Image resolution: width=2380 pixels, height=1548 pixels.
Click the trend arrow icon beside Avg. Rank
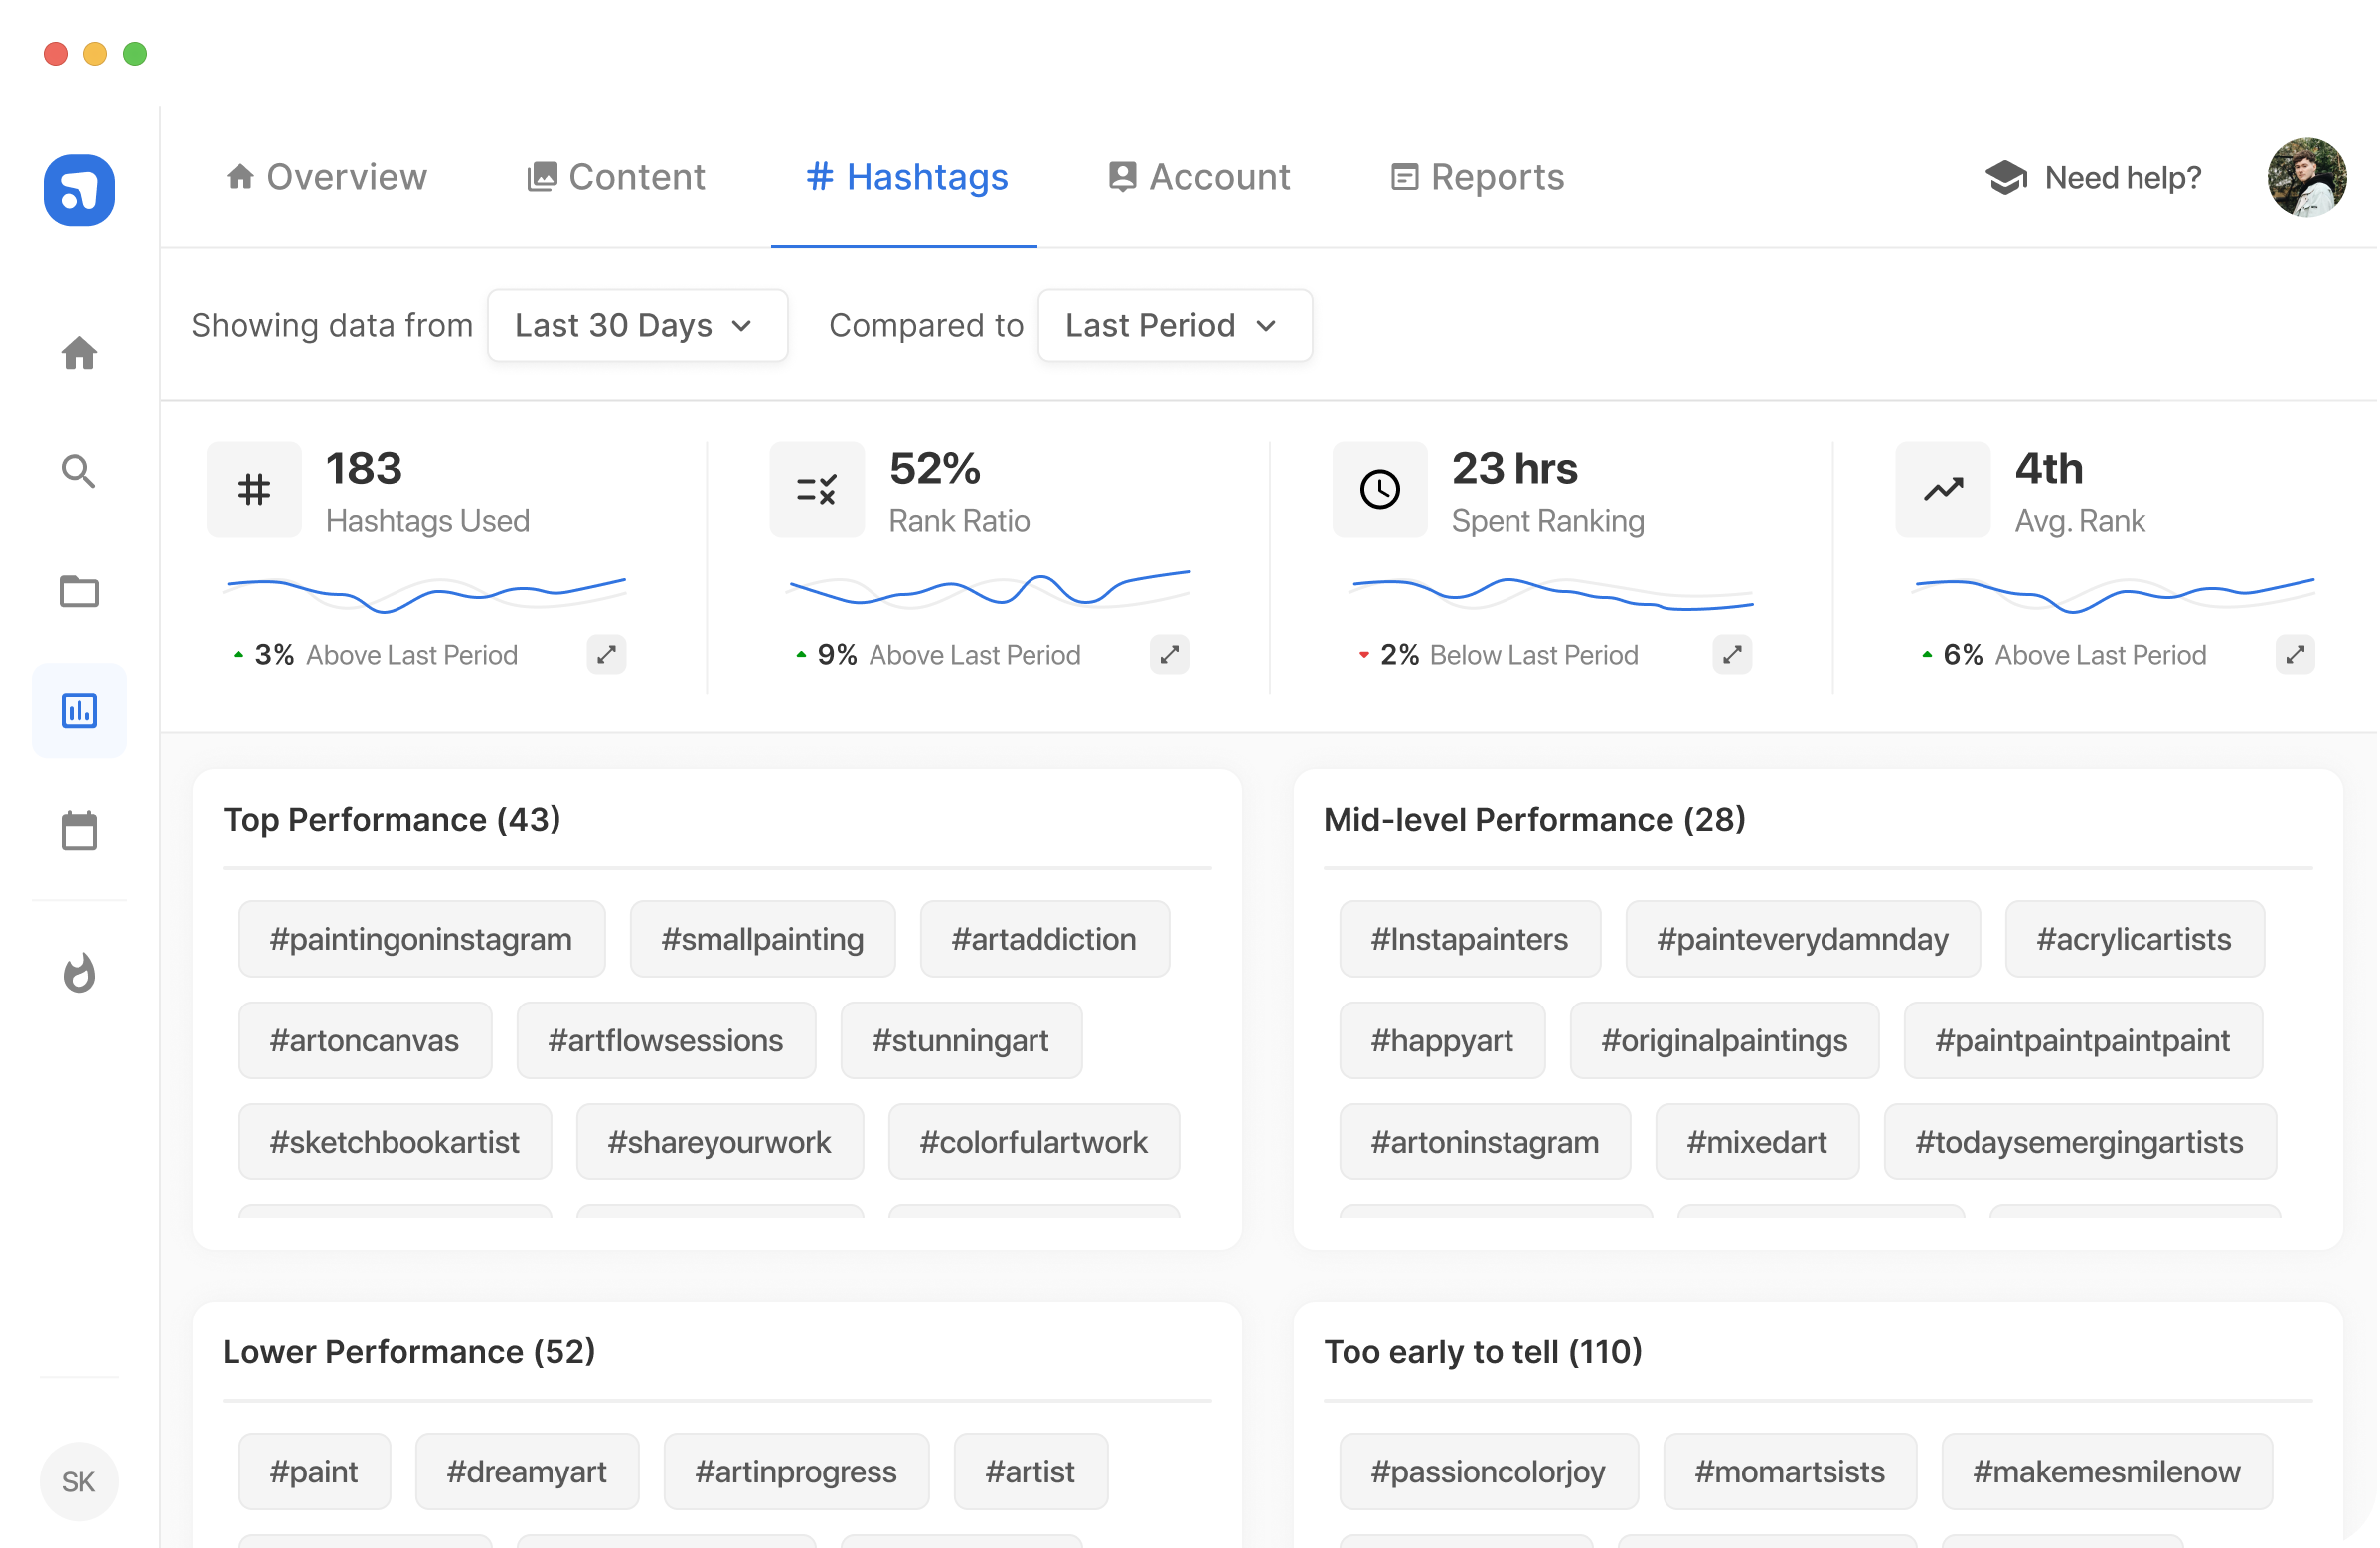(x=1943, y=489)
